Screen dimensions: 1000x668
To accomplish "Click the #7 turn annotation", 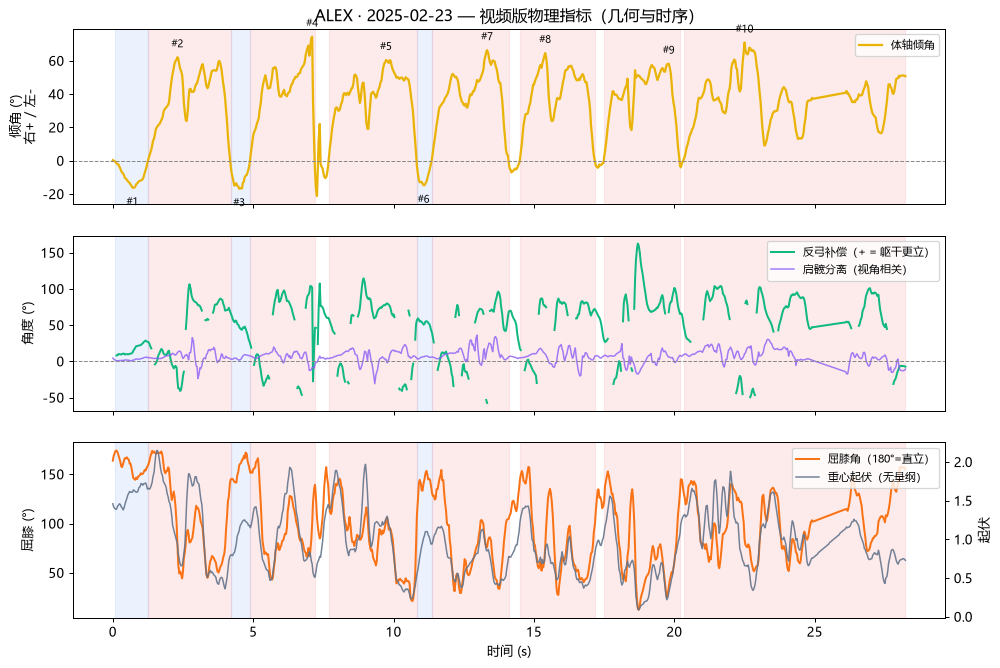I will 487,36.
